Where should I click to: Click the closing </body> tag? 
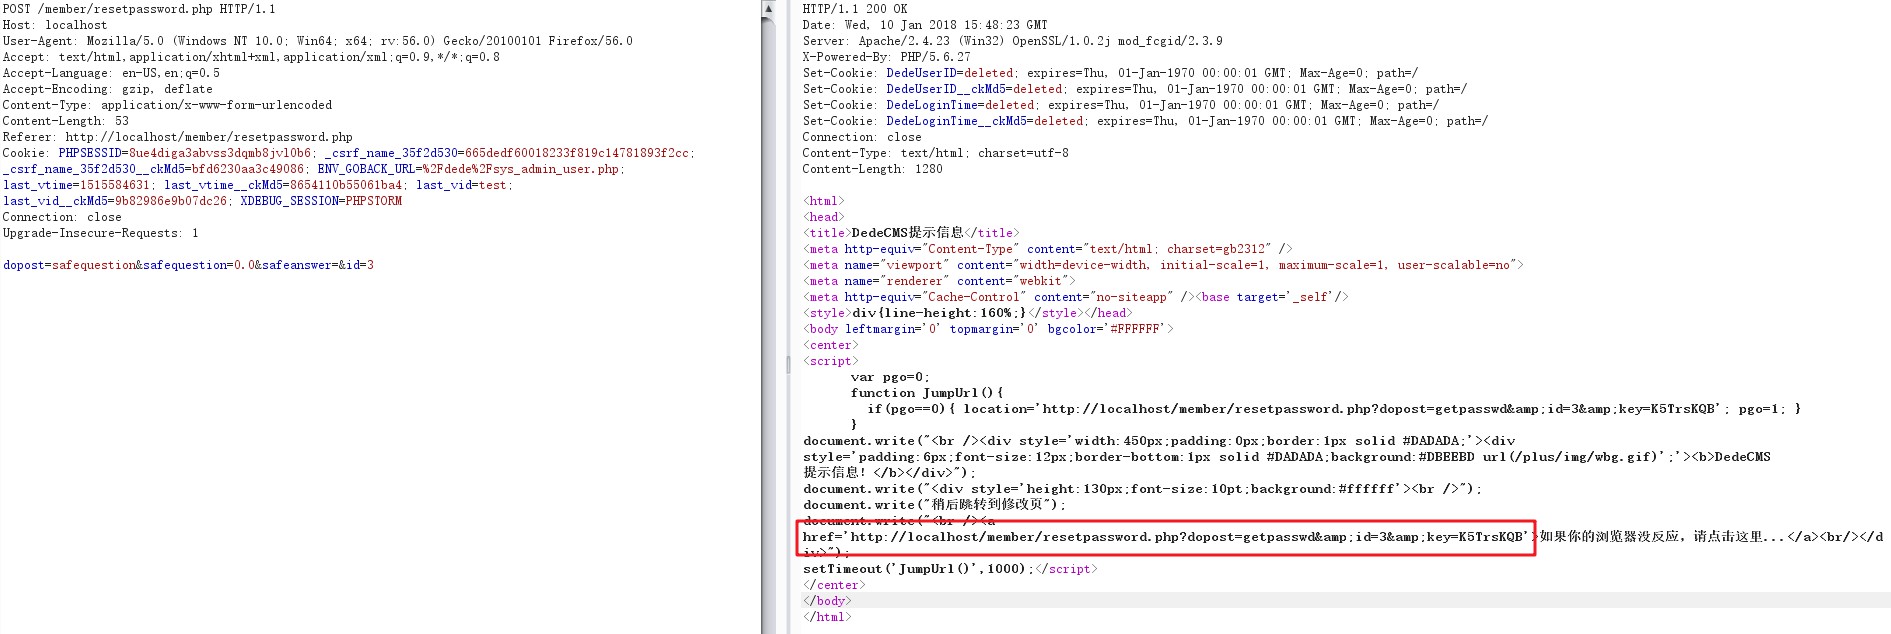(x=827, y=601)
